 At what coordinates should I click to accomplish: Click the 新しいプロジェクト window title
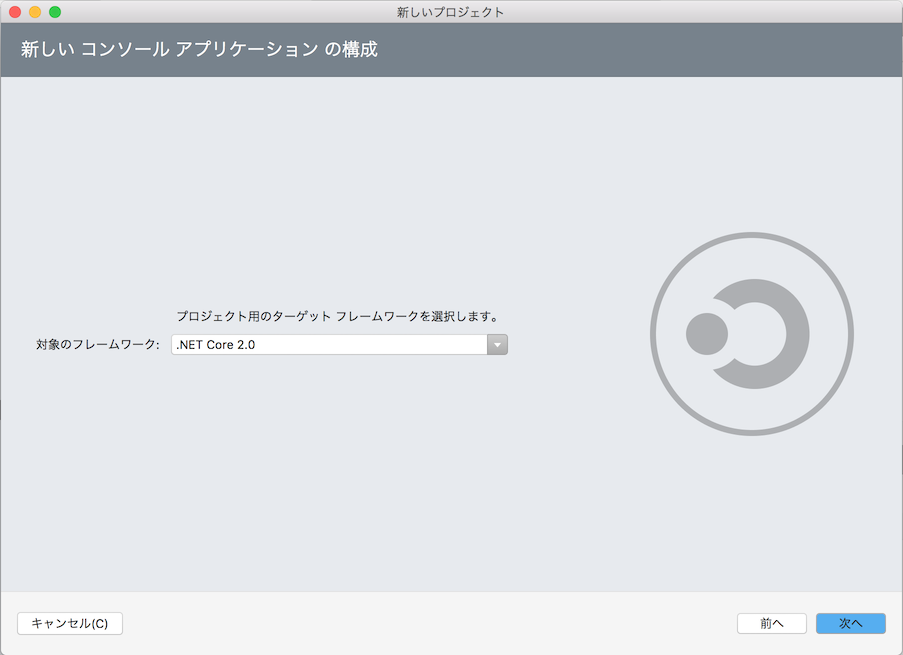click(450, 12)
